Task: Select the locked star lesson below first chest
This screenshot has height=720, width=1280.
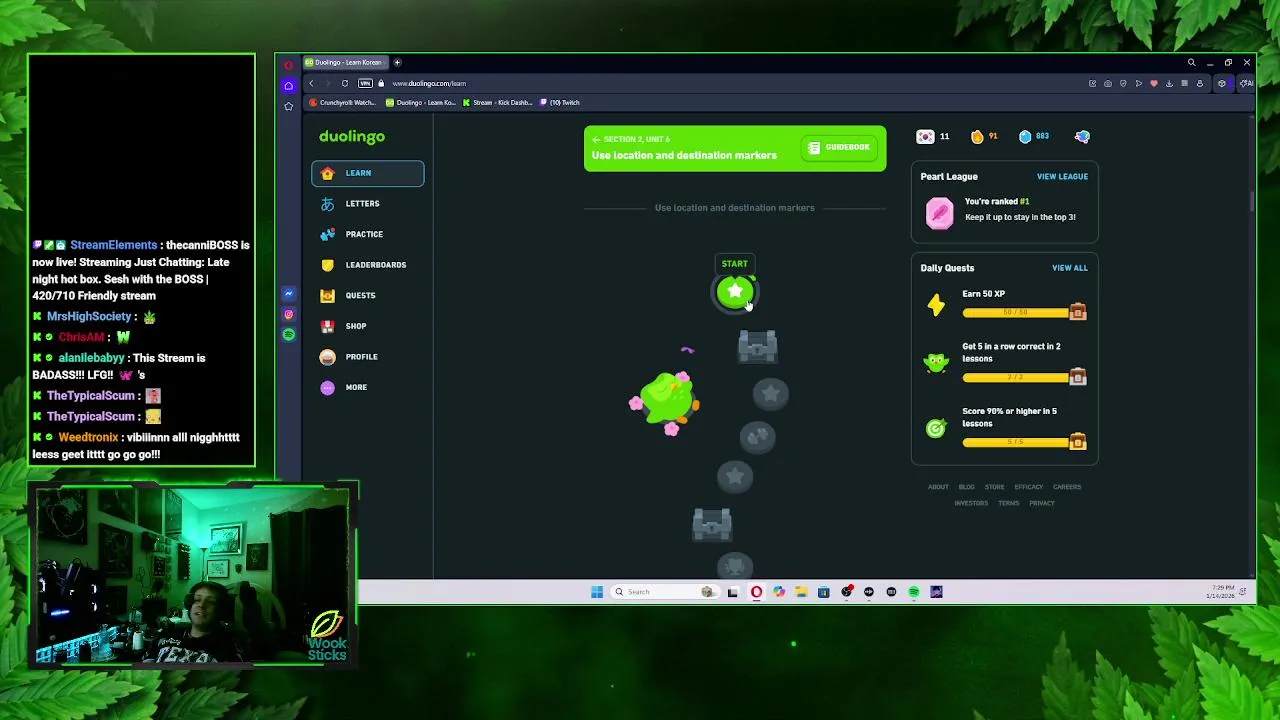Action: (770, 394)
